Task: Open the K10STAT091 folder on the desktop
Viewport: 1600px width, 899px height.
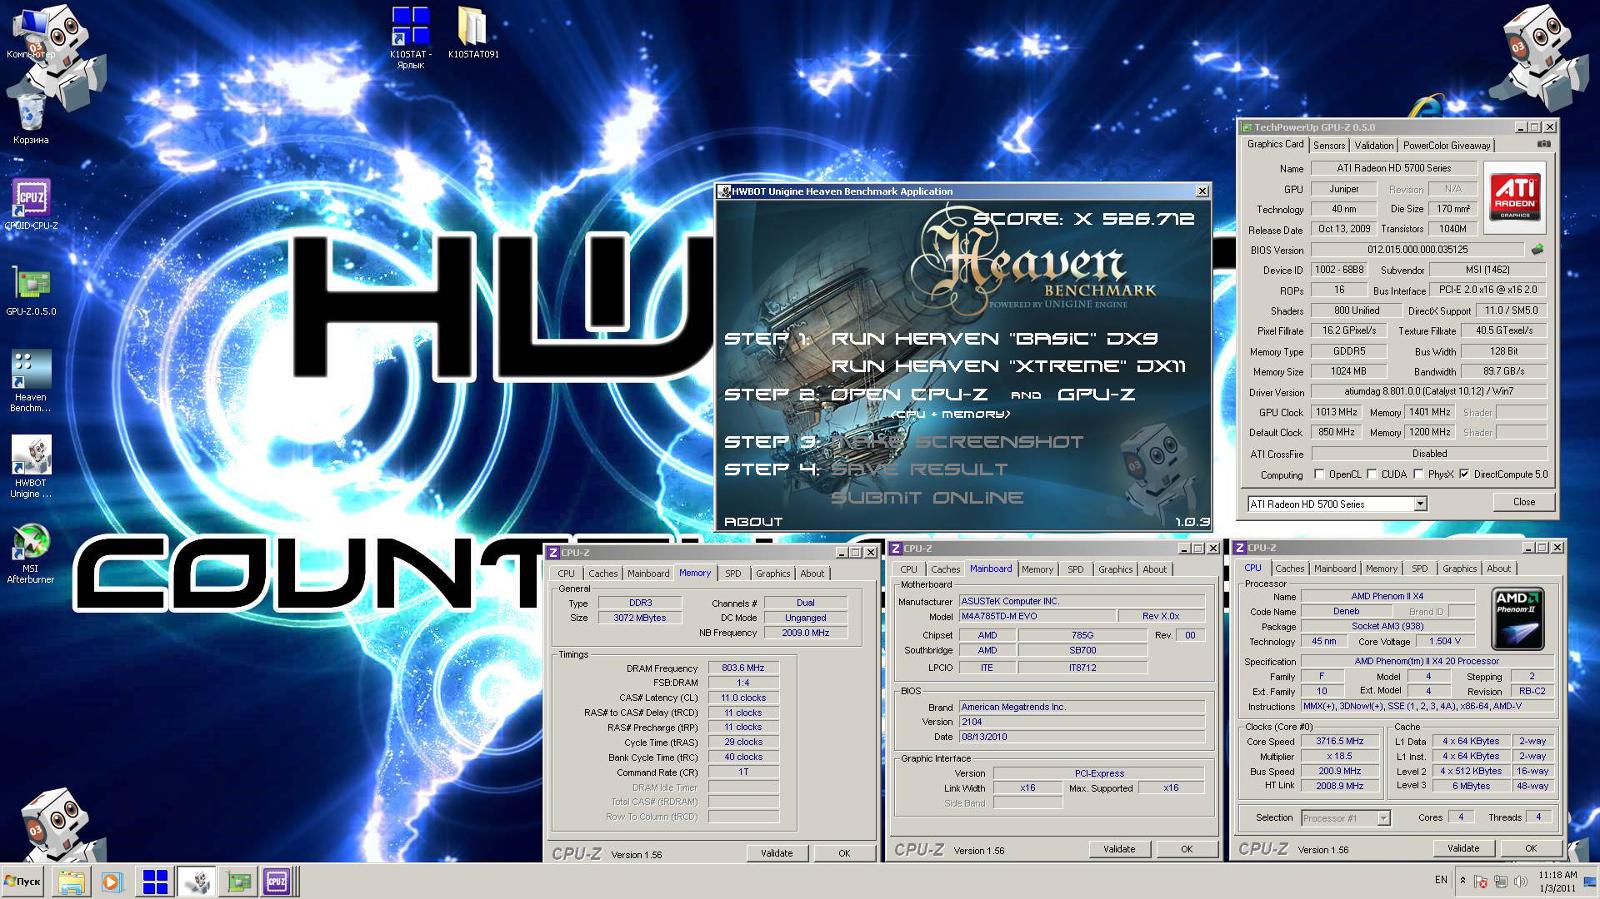Action: [473, 33]
